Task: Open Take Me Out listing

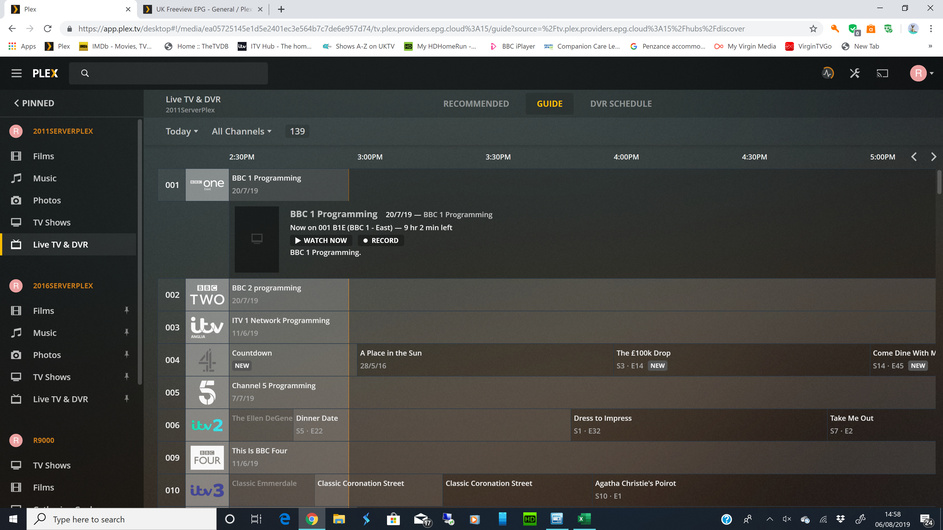Action: (881, 425)
